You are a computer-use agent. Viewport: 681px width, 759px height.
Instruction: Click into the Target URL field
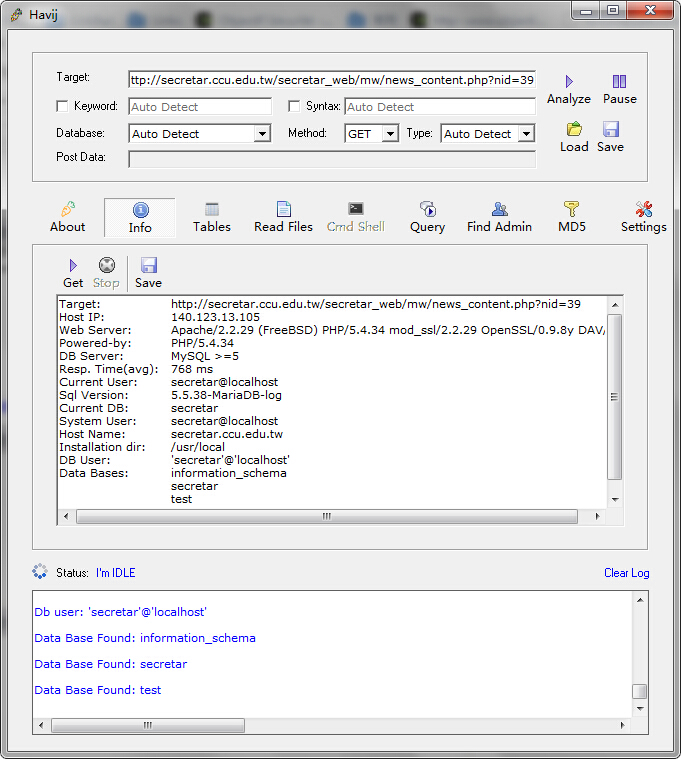[x=332, y=80]
